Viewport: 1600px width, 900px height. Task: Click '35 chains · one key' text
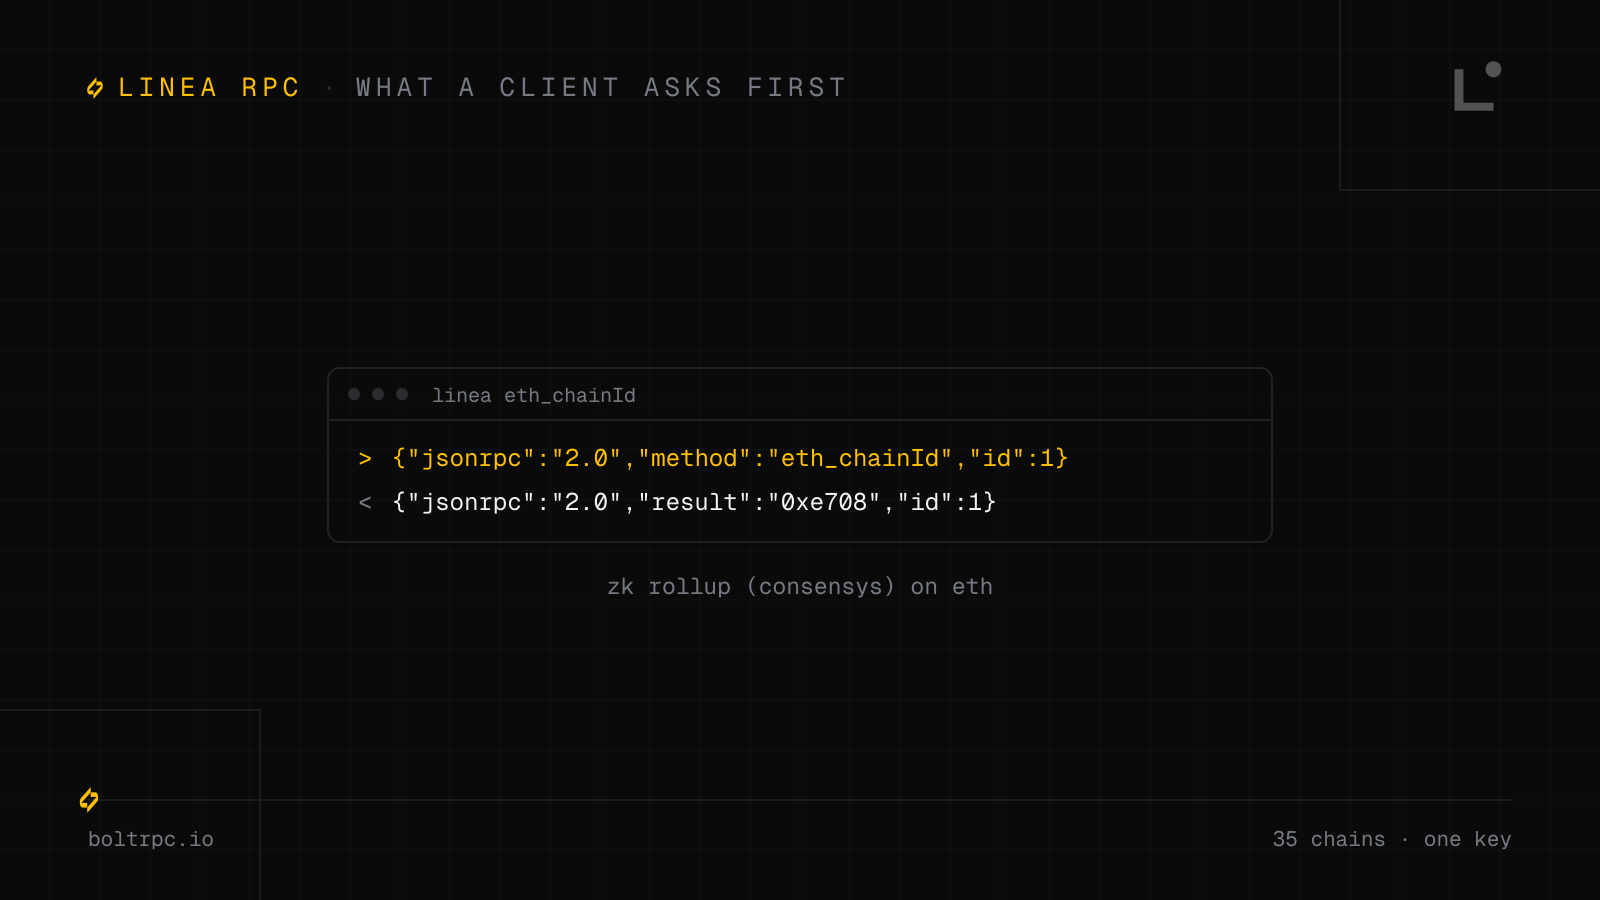click(x=1392, y=839)
